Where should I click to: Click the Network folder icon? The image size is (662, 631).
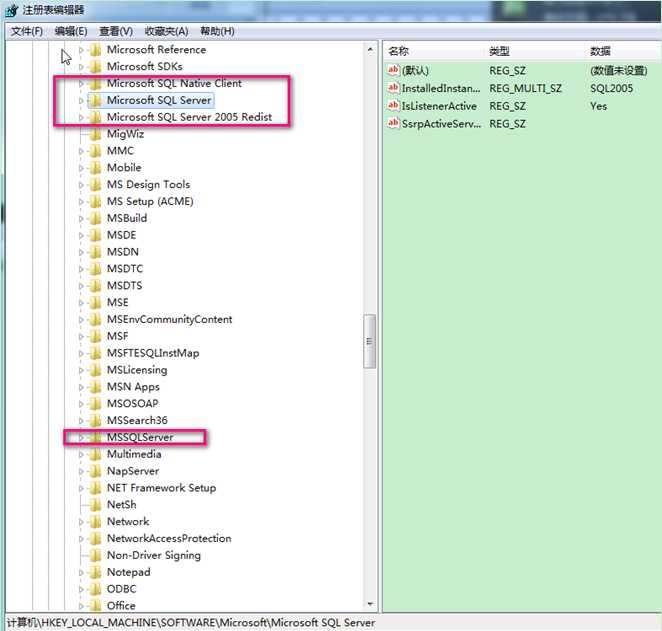[x=96, y=522]
